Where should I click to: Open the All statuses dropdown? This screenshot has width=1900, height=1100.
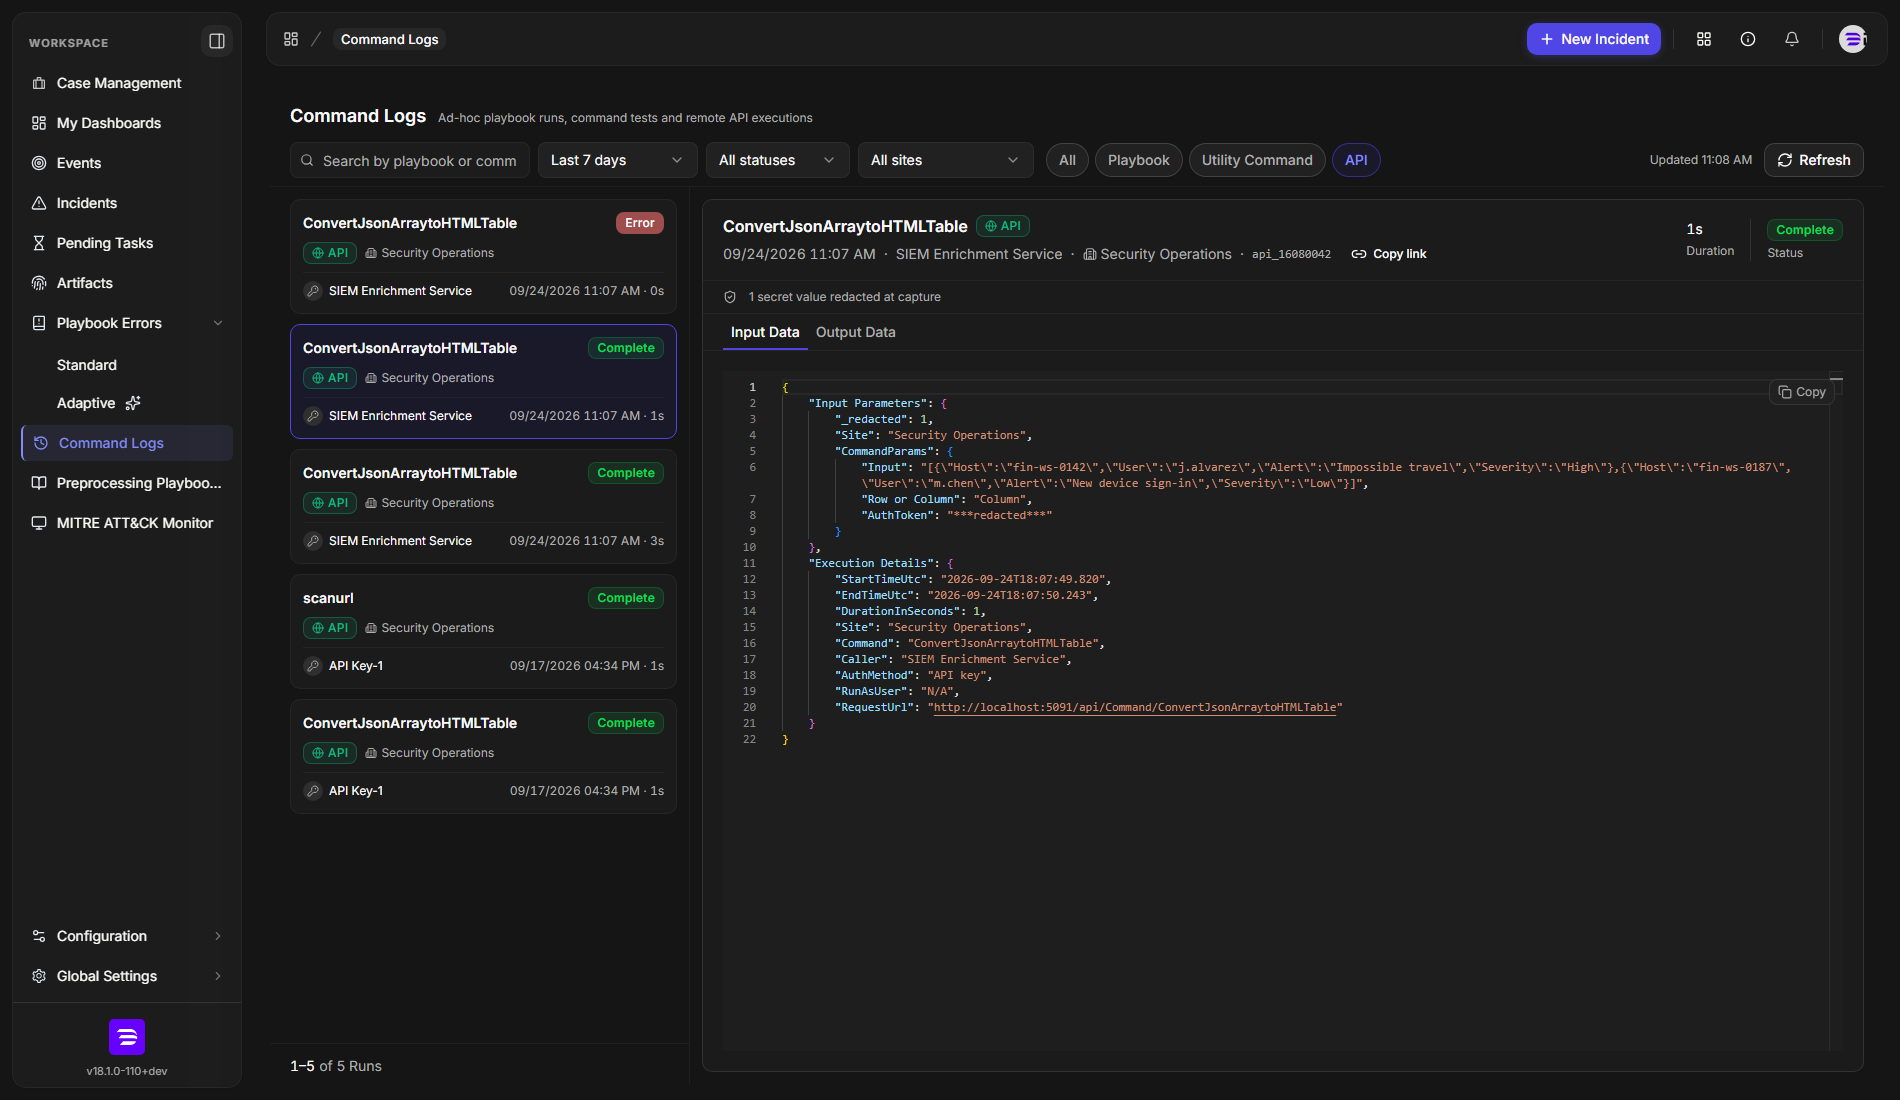coord(777,160)
